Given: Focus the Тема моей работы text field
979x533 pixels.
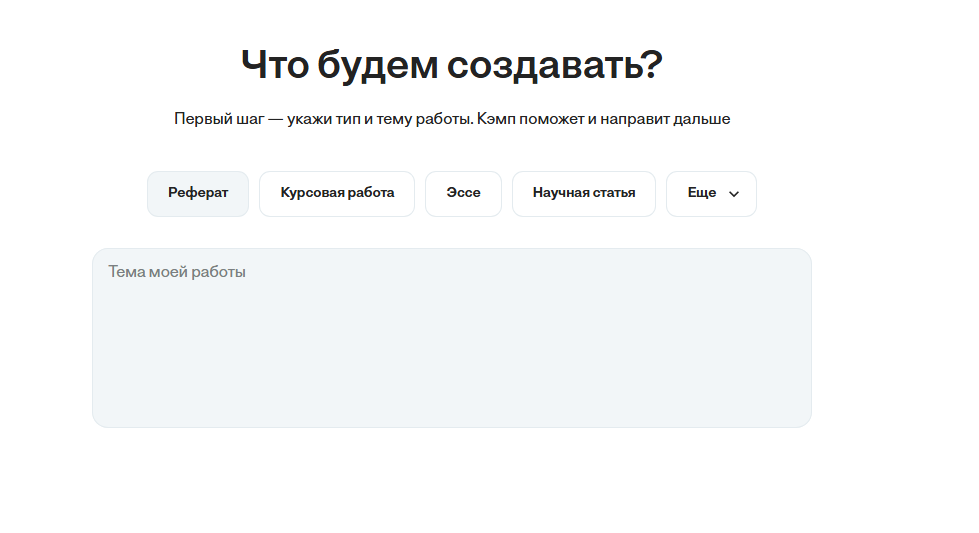Looking at the screenshot, I should click(451, 338).
